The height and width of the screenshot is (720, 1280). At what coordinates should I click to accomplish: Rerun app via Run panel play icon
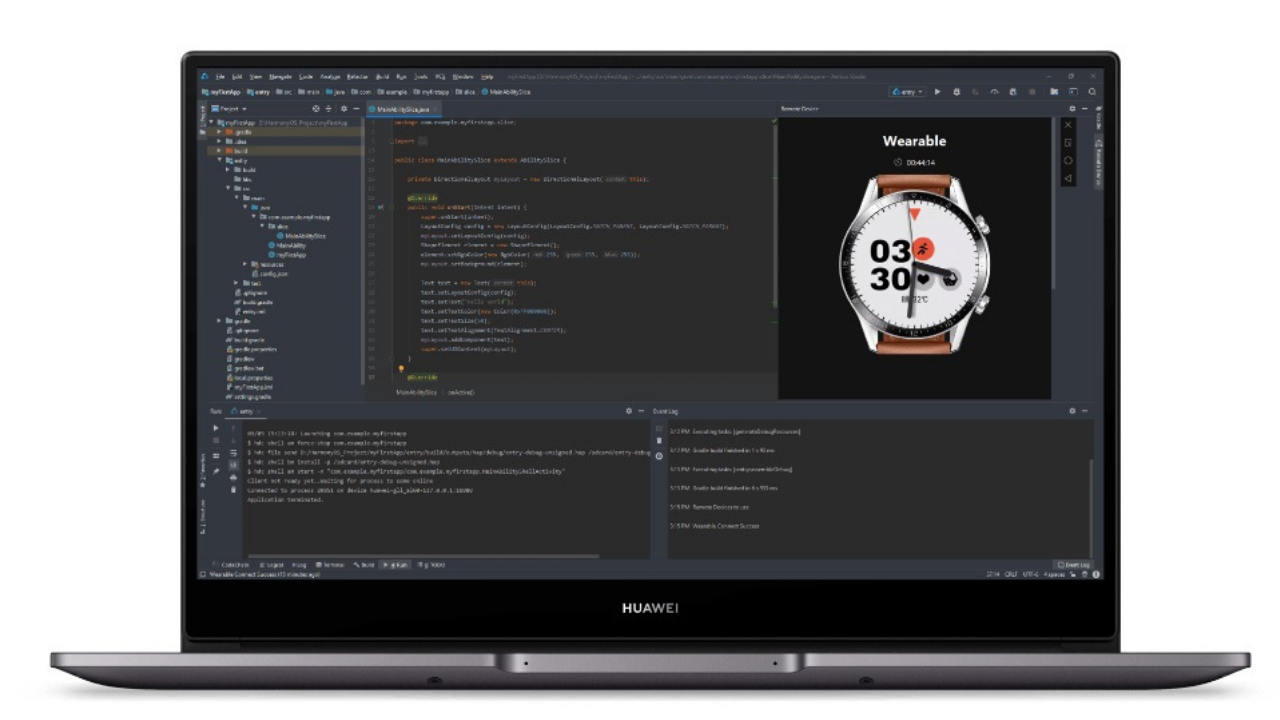[x=216, y=428]
